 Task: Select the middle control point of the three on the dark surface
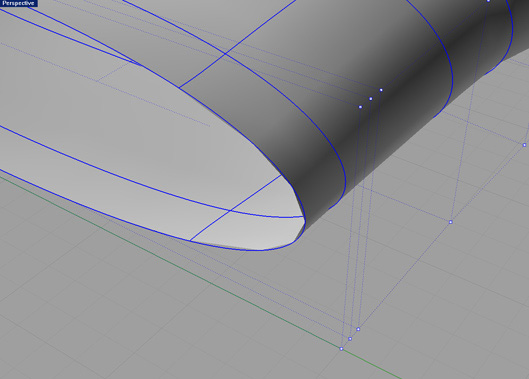tap(371, 99)
